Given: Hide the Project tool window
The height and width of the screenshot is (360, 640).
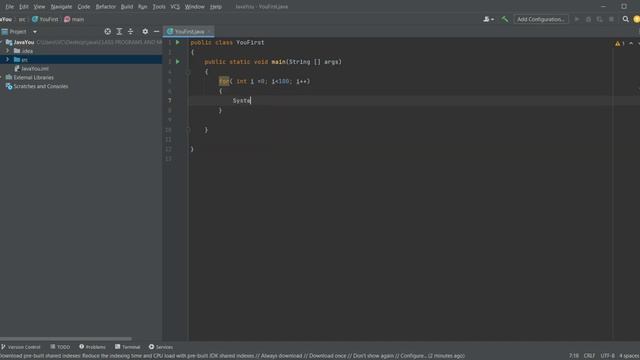Looking at the screenshot, I should 157,31.
